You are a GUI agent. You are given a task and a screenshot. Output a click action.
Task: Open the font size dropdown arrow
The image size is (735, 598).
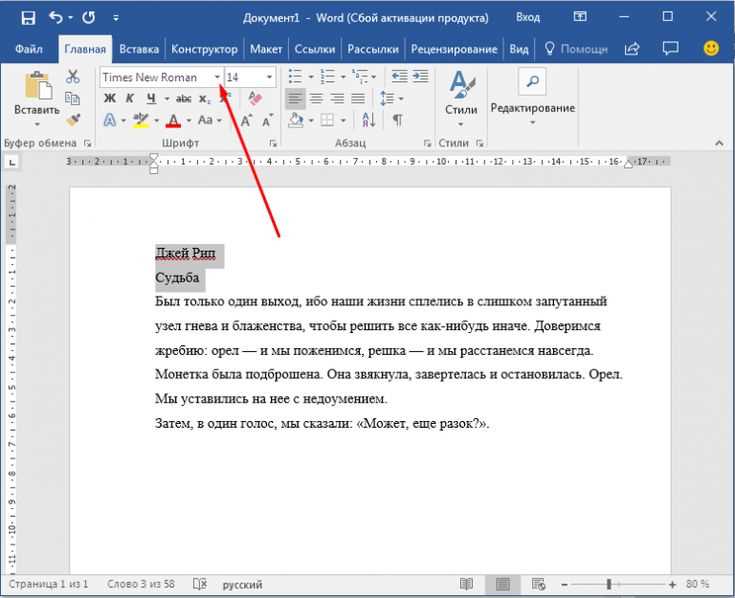point(269,77)
